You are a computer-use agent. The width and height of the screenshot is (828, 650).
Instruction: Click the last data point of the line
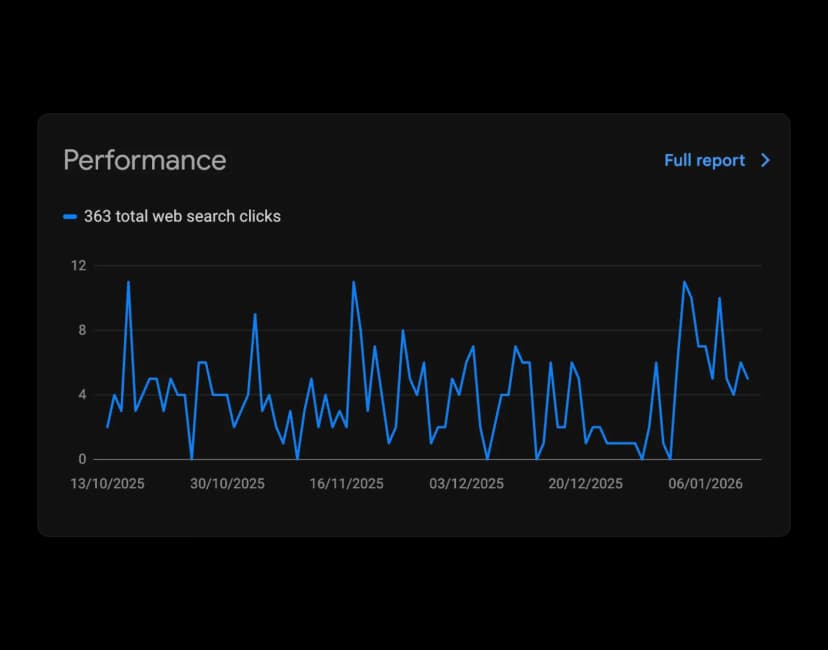747,379
